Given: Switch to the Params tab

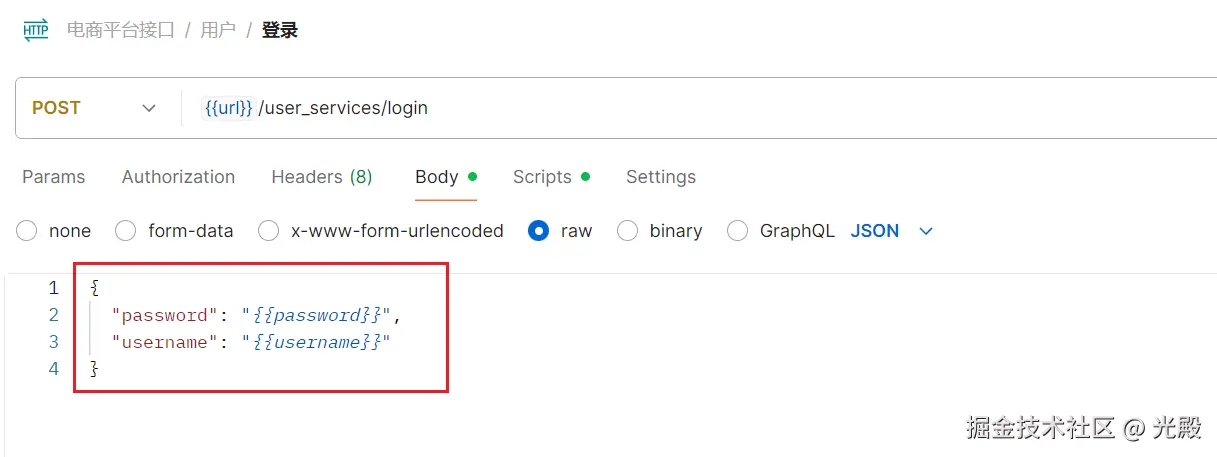Looking at the screenshot, I should coord(54,177).
